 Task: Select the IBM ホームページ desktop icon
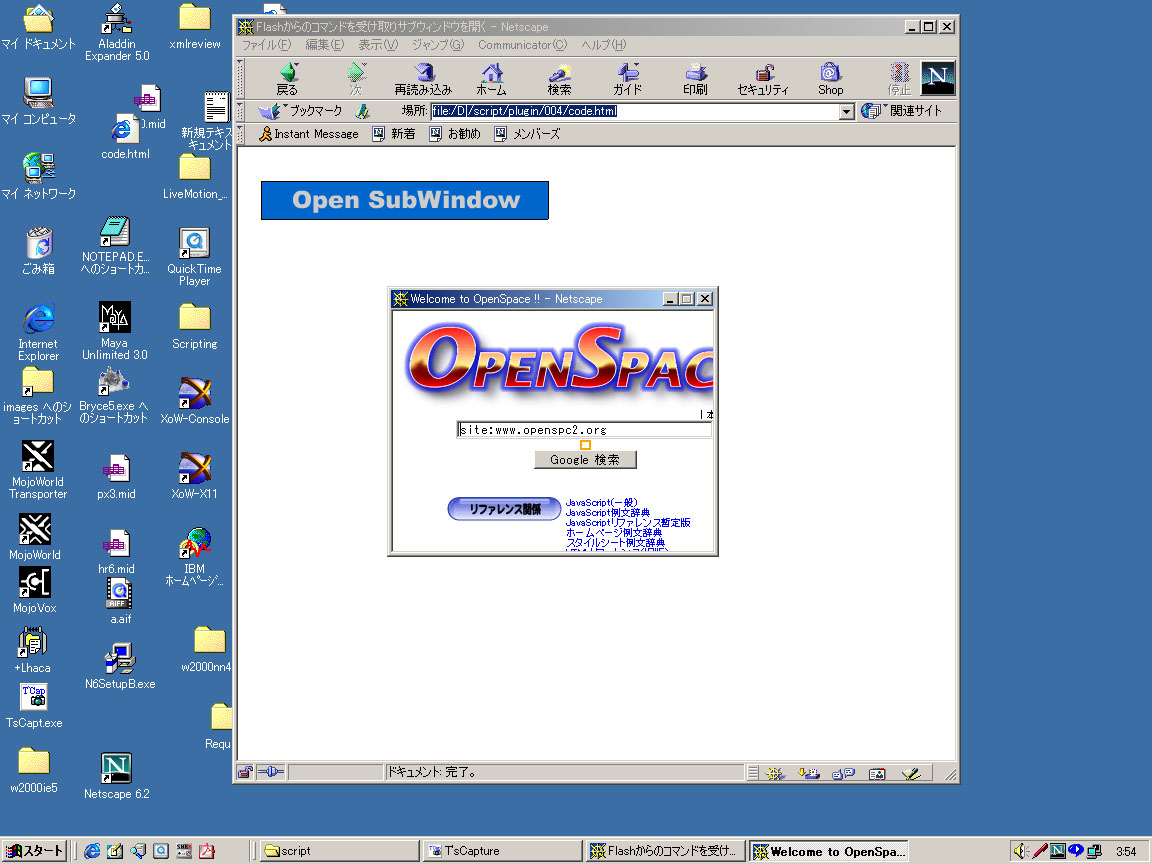pos(195,557)
